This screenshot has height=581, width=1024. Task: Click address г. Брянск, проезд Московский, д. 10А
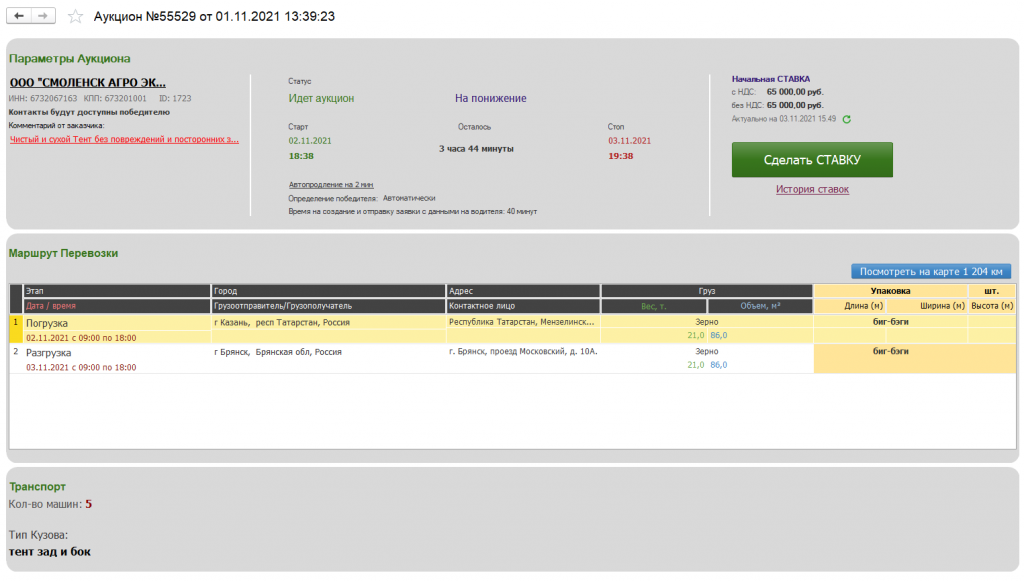pyautogui.click(x=523, y=352)
